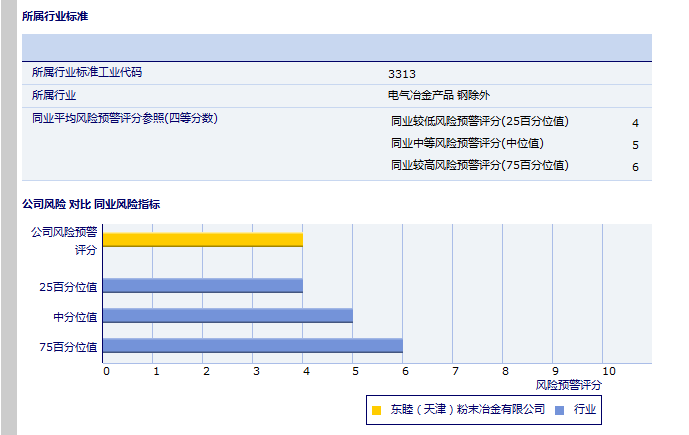Click the 公司风险预警评分 y-axis label
Screen dimensions: 689x435
pyautogui.click(x=64, y=240)
